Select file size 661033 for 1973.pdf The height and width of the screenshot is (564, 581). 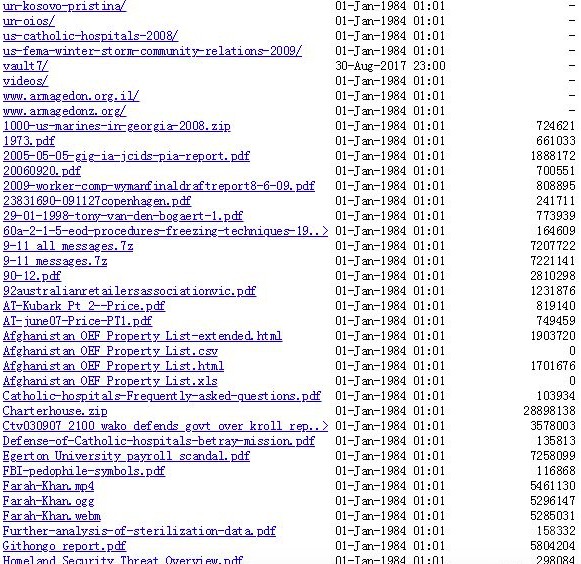(556, 141)
